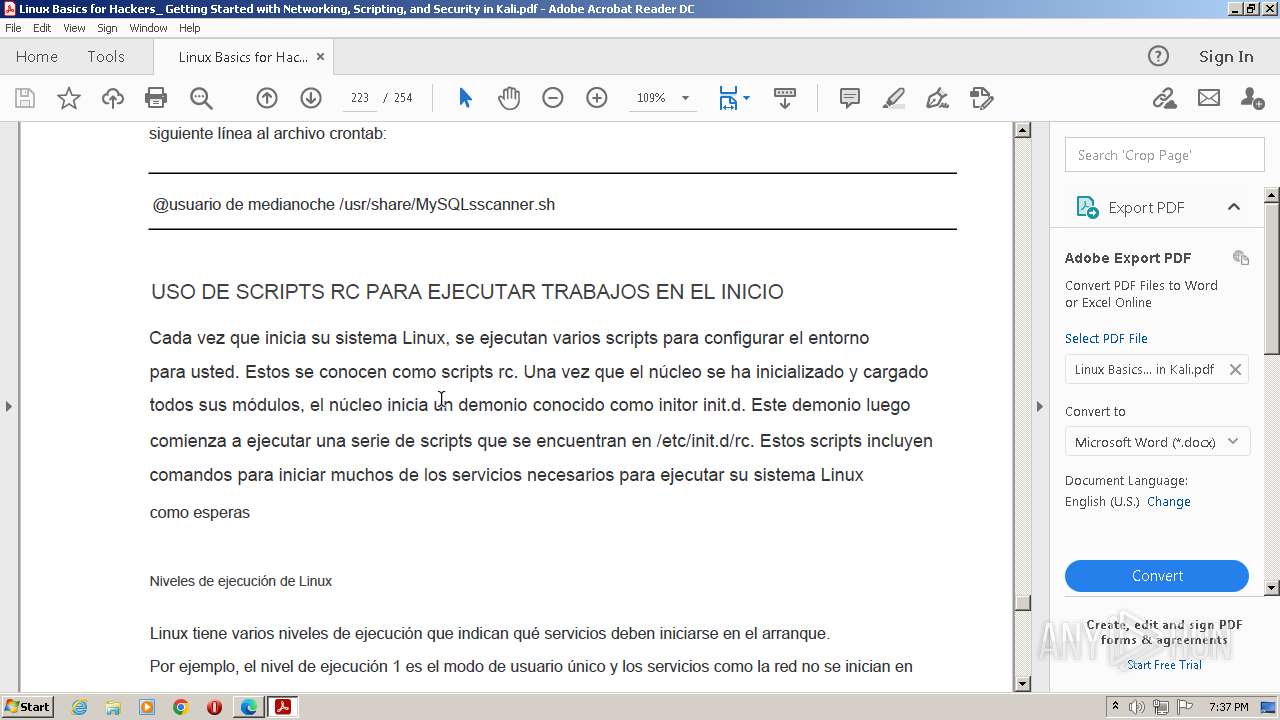Open the sign document pen tool

(937, 98)
